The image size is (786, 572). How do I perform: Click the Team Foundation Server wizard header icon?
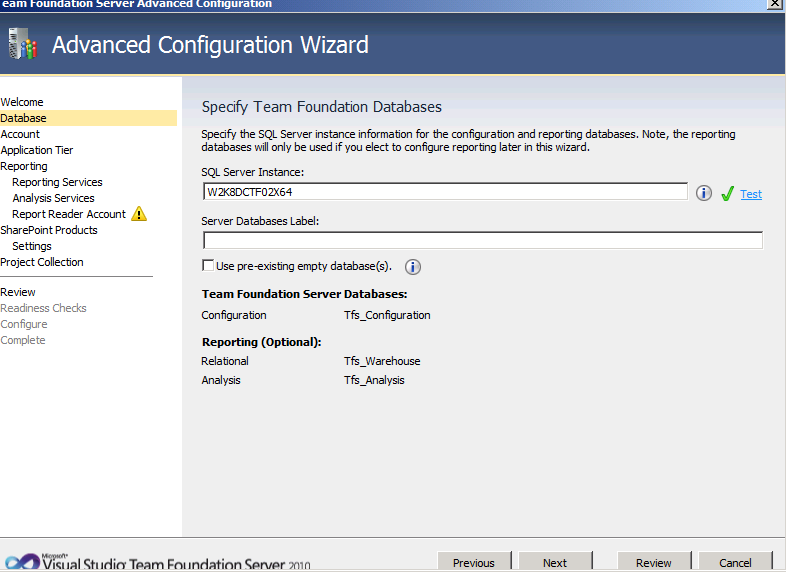coord(23,44)
